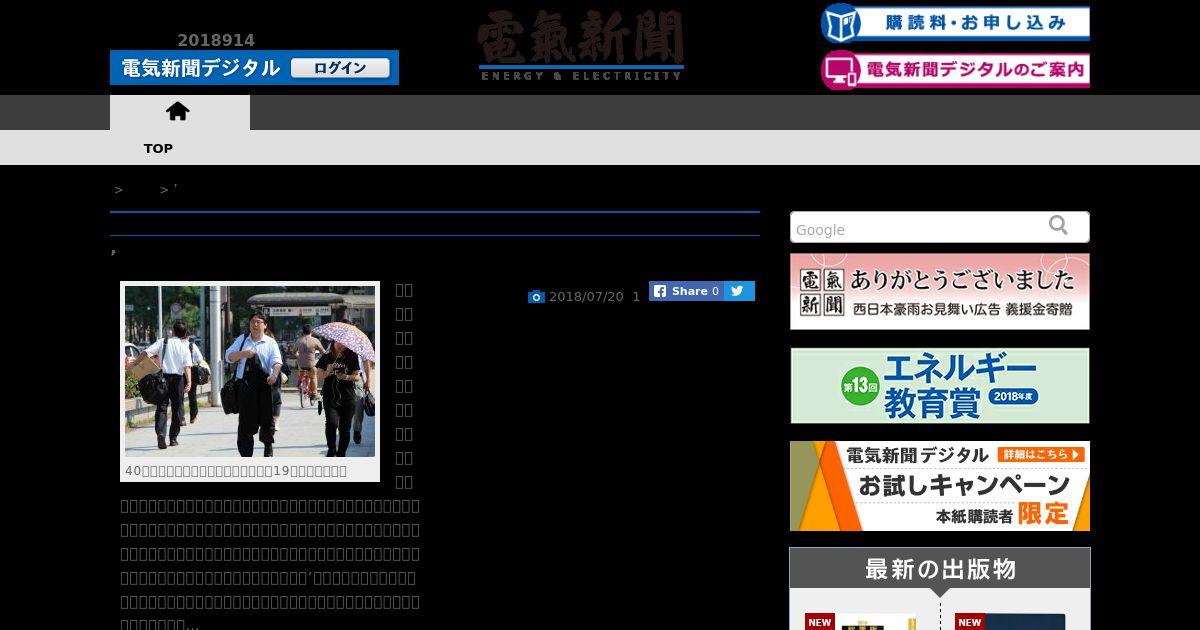Open the pedestrians-with-parasol article photo
1200x630 pixels.
click(250, 371)
